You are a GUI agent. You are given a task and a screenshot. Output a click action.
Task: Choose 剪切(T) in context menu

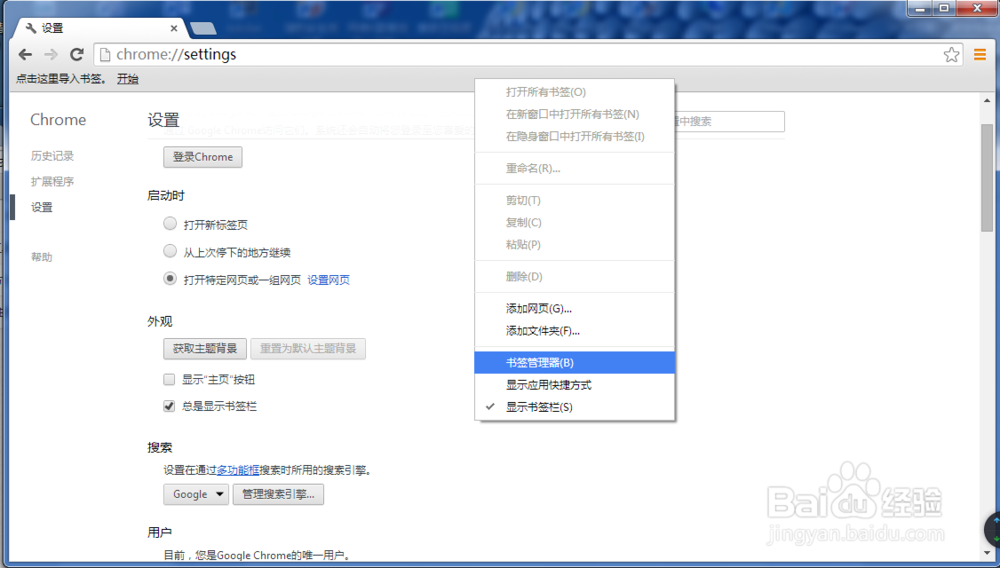tap(575, 200)
